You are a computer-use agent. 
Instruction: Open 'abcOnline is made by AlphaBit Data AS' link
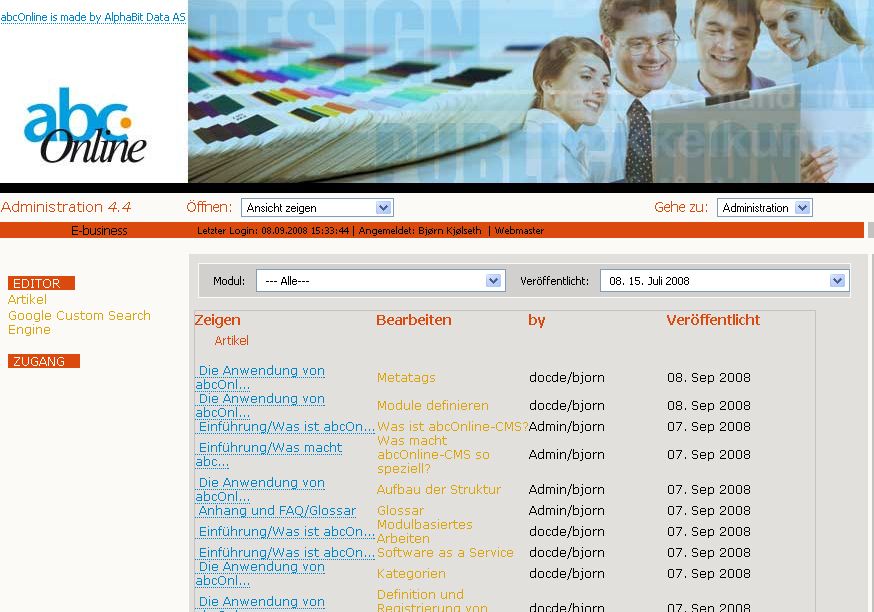coord(93,17)
